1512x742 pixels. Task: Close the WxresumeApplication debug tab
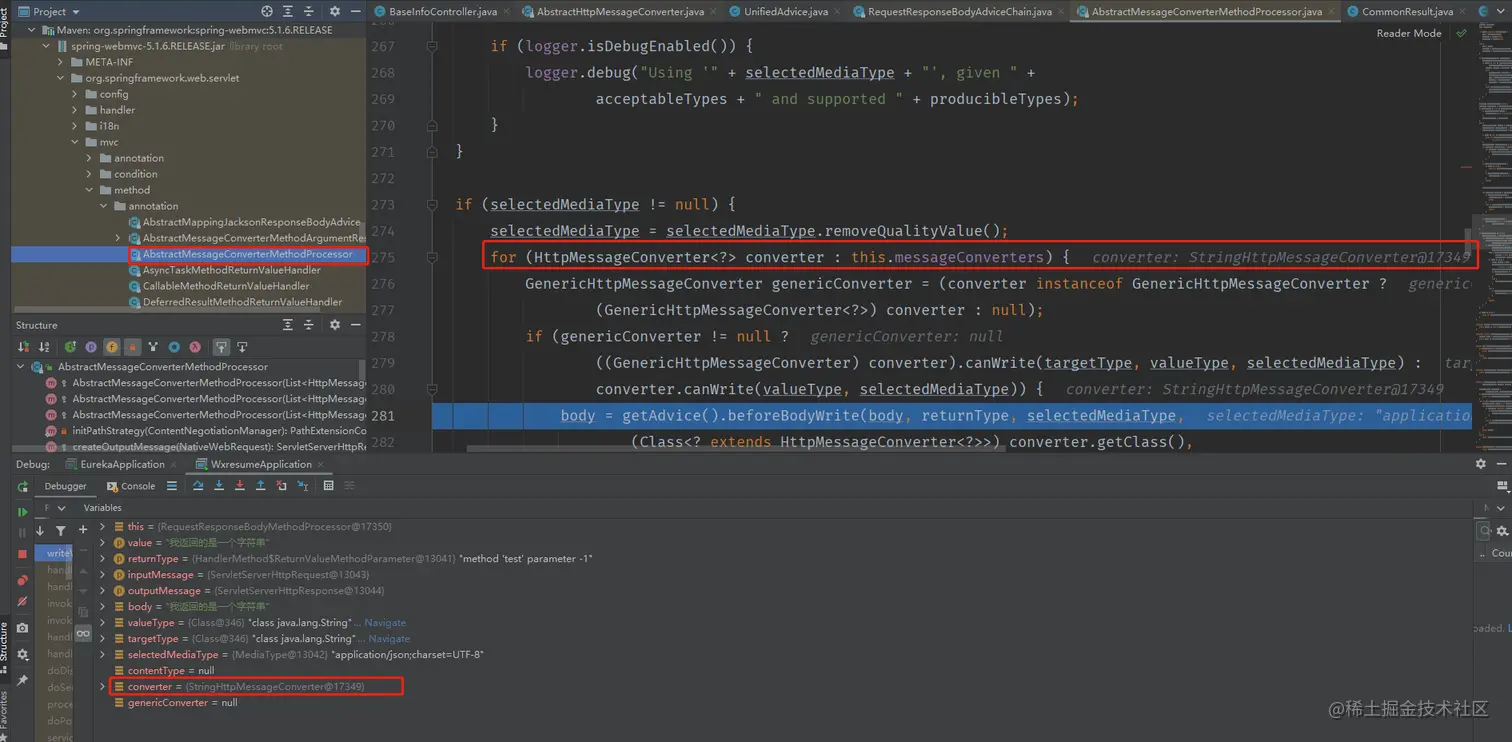point(320,464)
